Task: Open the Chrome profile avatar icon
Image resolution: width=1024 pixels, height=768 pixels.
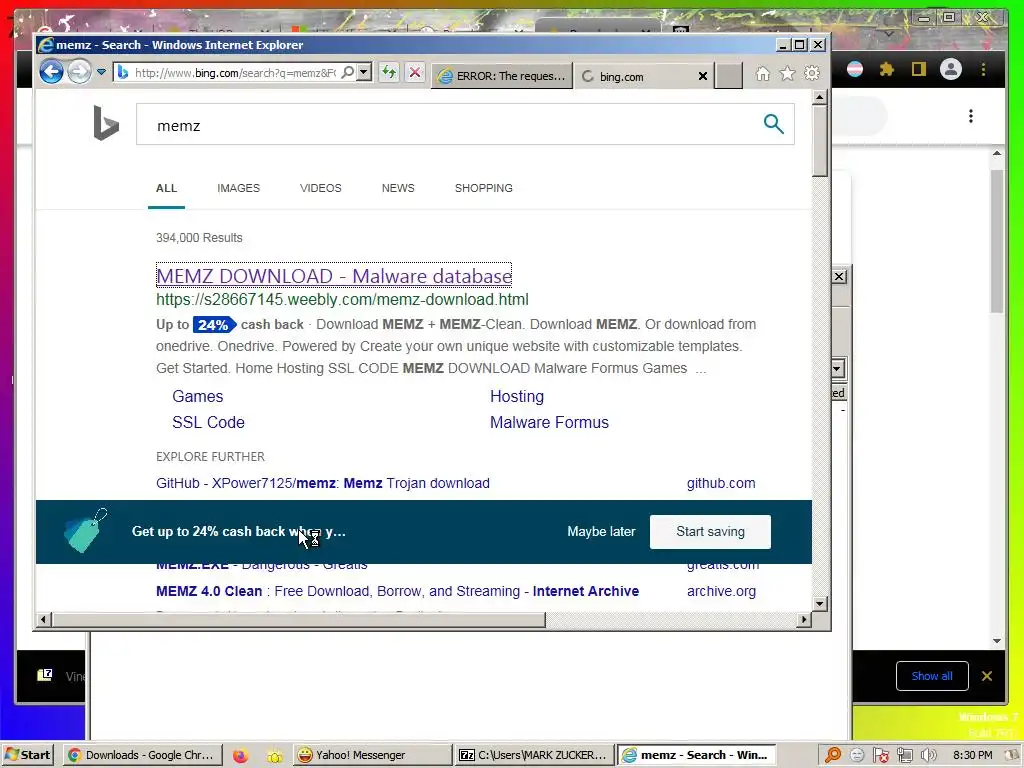Action: click(x=951, y=69)
